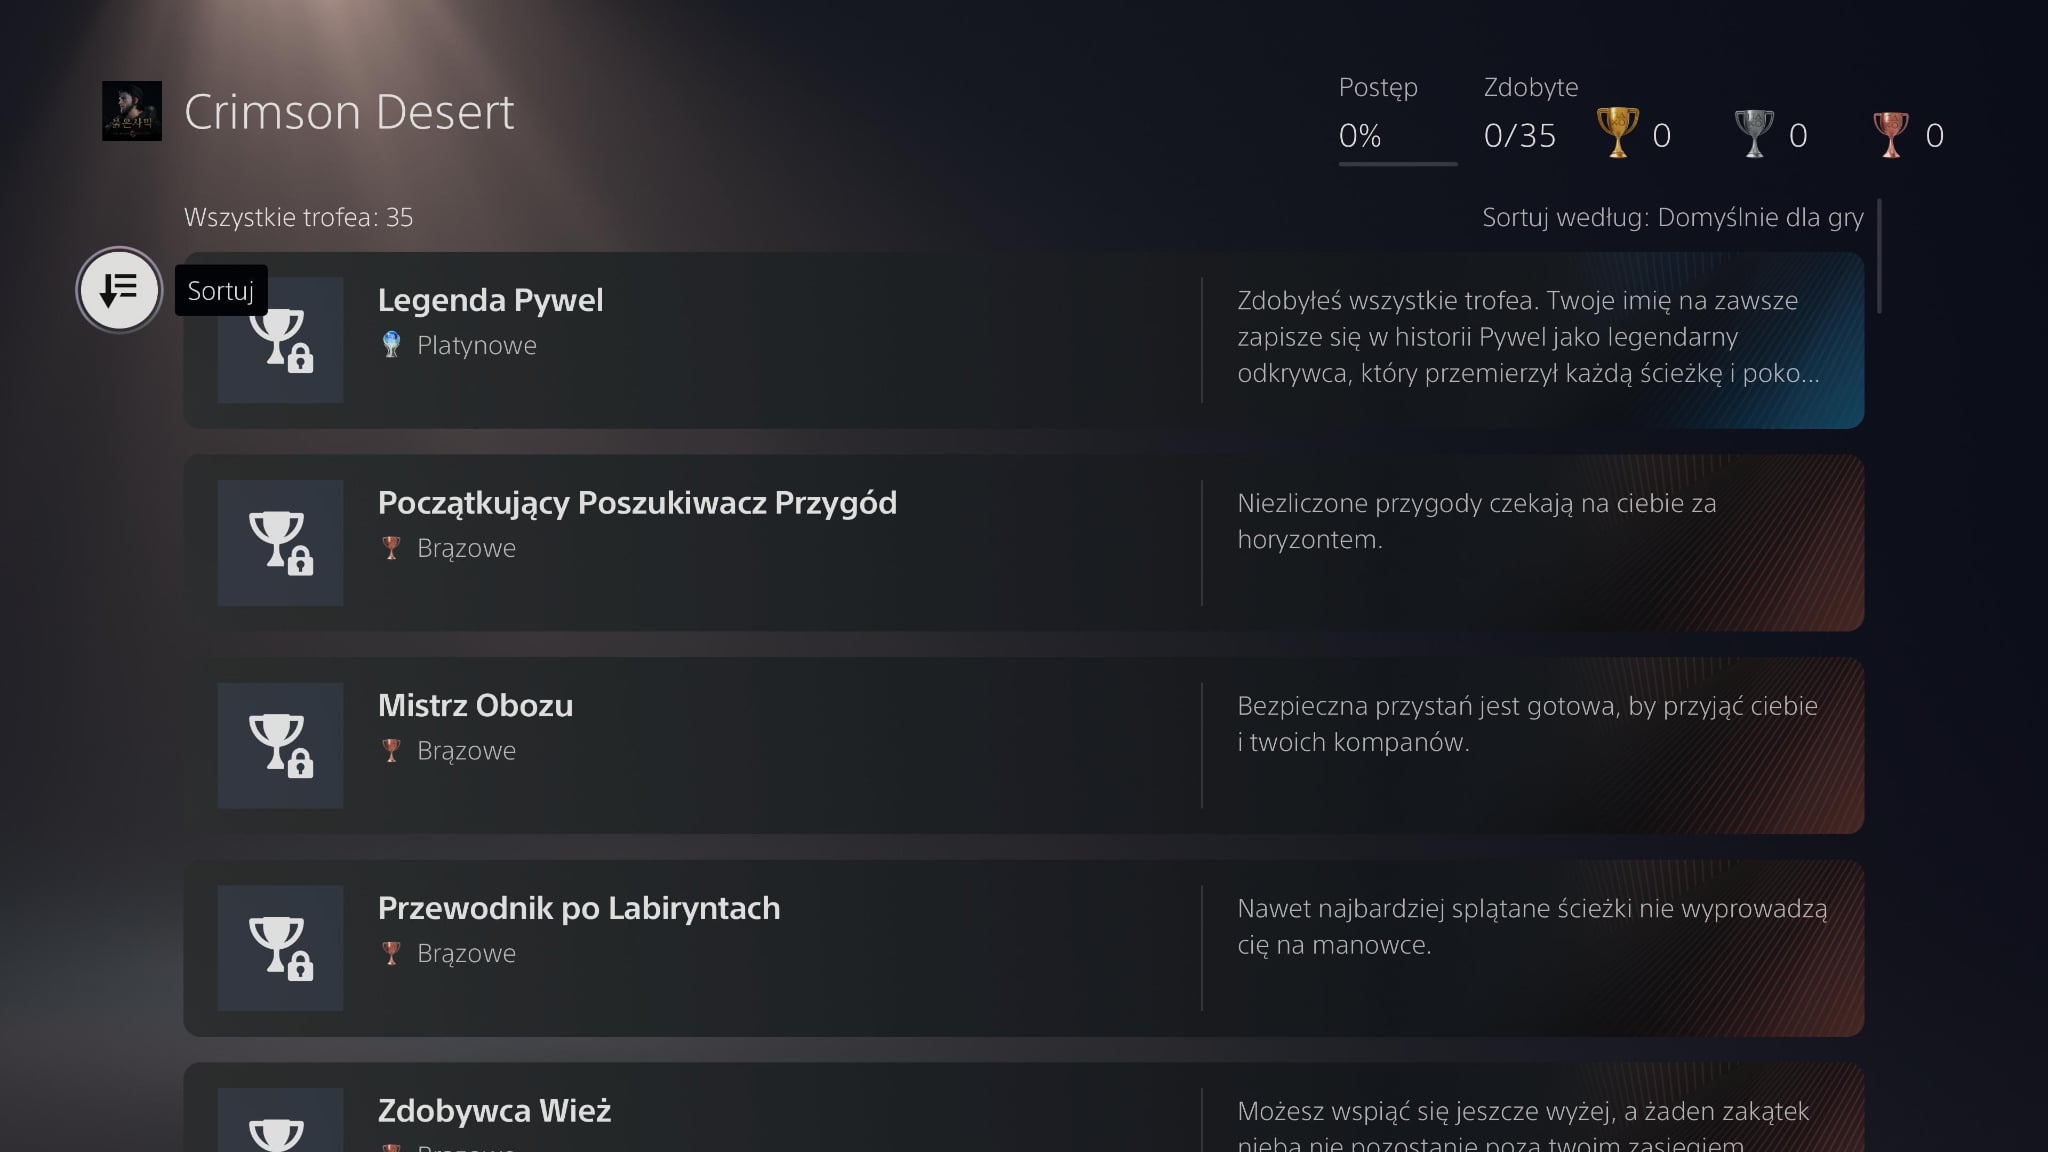Viewport: 2048px width, 1152px height.
Task: Click locked trophy icon for Legenda Pywel
Action: [280, 340]
